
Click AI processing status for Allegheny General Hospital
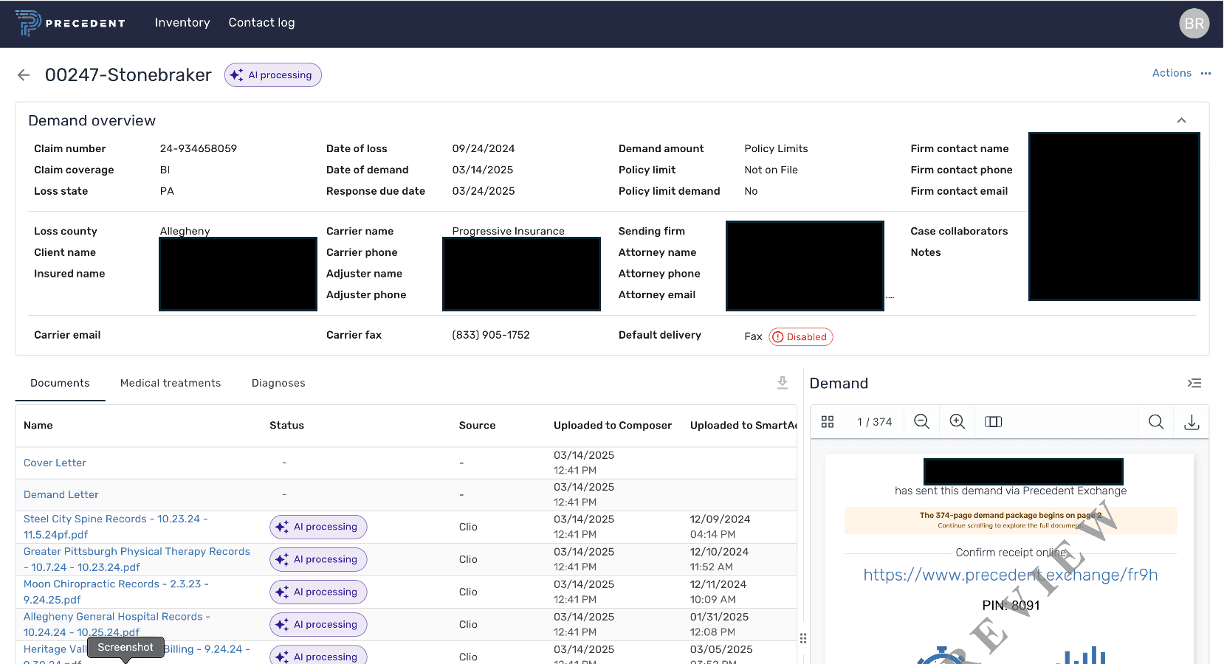[x=318, y=624]
